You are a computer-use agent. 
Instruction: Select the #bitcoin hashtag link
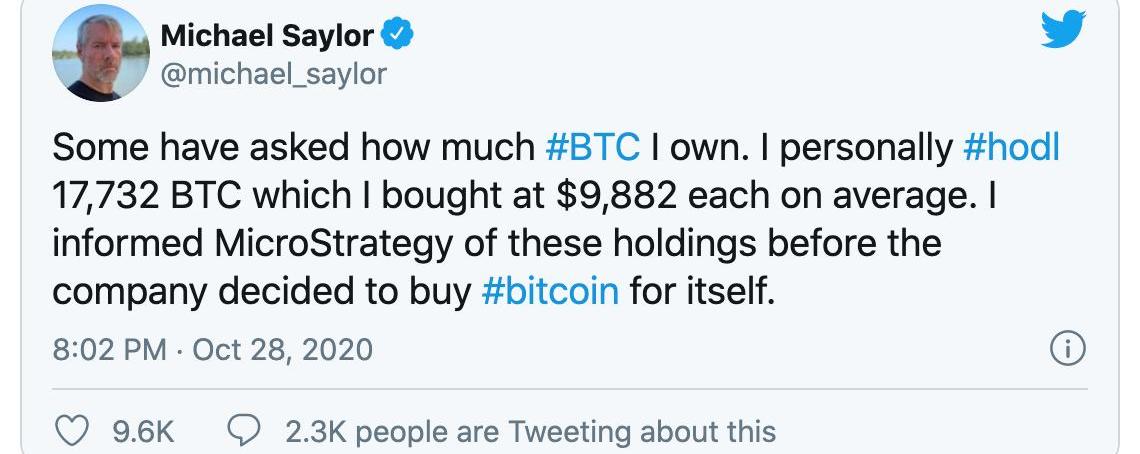550,292
